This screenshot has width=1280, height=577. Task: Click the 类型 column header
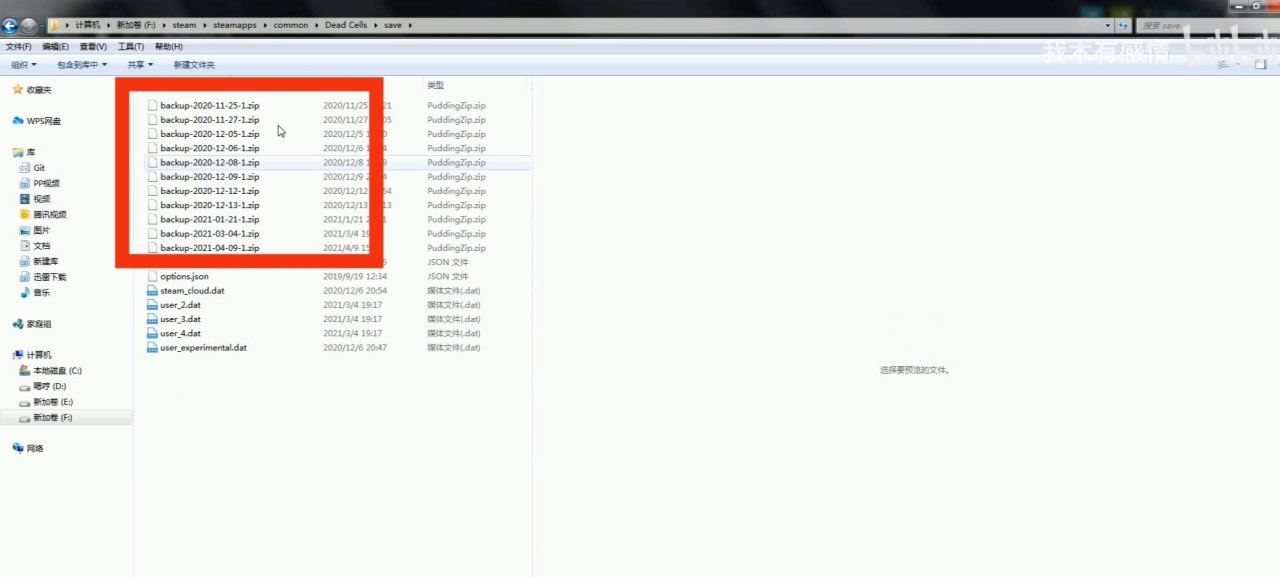[436, 86]
